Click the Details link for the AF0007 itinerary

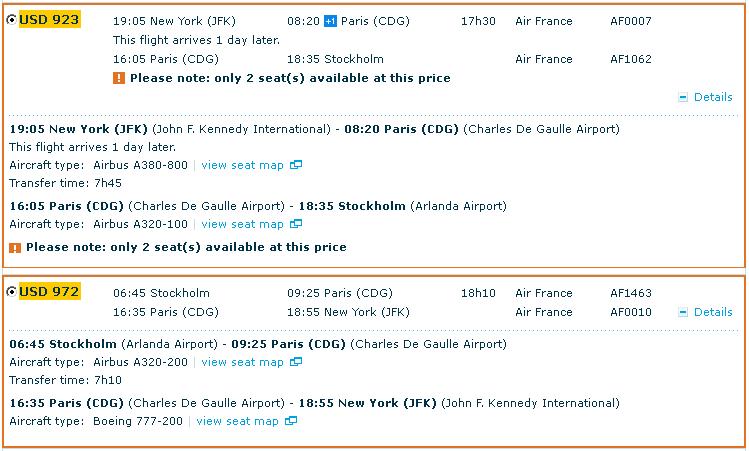pyautogui.click(x=713, y=98)
